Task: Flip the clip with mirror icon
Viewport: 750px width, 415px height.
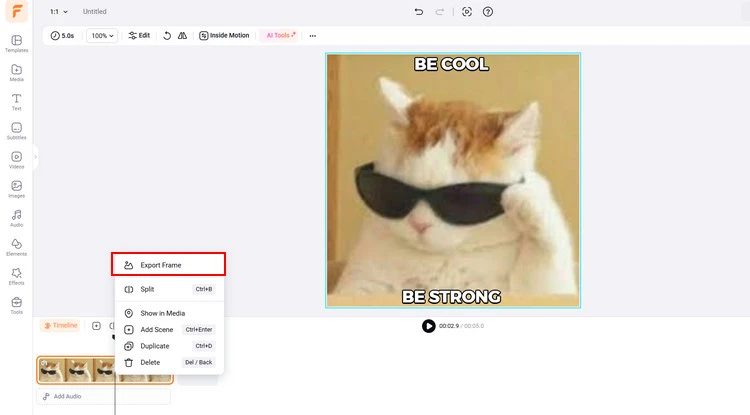Action: coord(182,35)
